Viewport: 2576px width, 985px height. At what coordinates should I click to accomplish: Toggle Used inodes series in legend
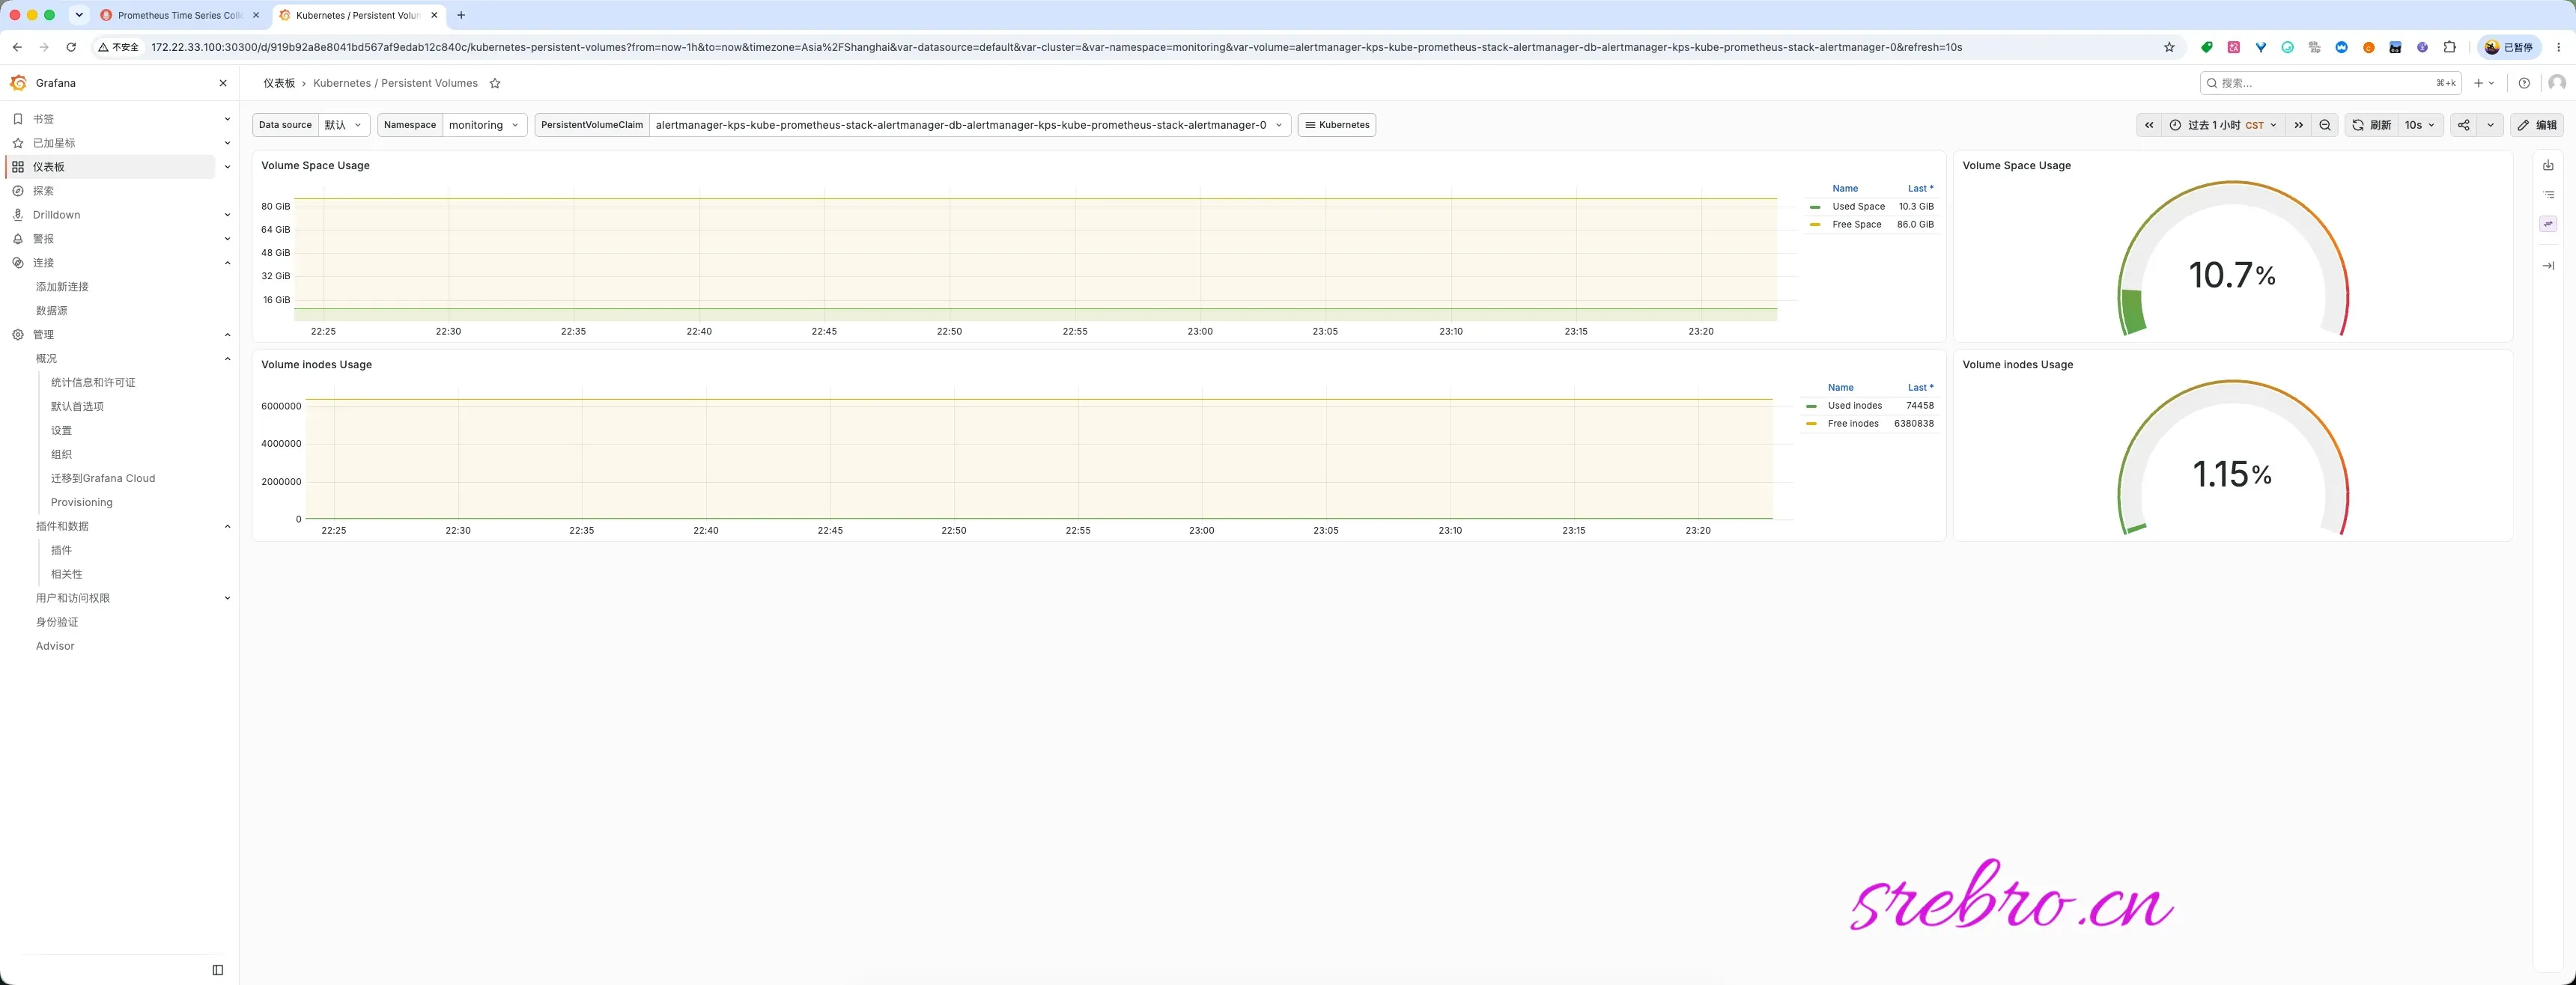tap(1854, 406)
